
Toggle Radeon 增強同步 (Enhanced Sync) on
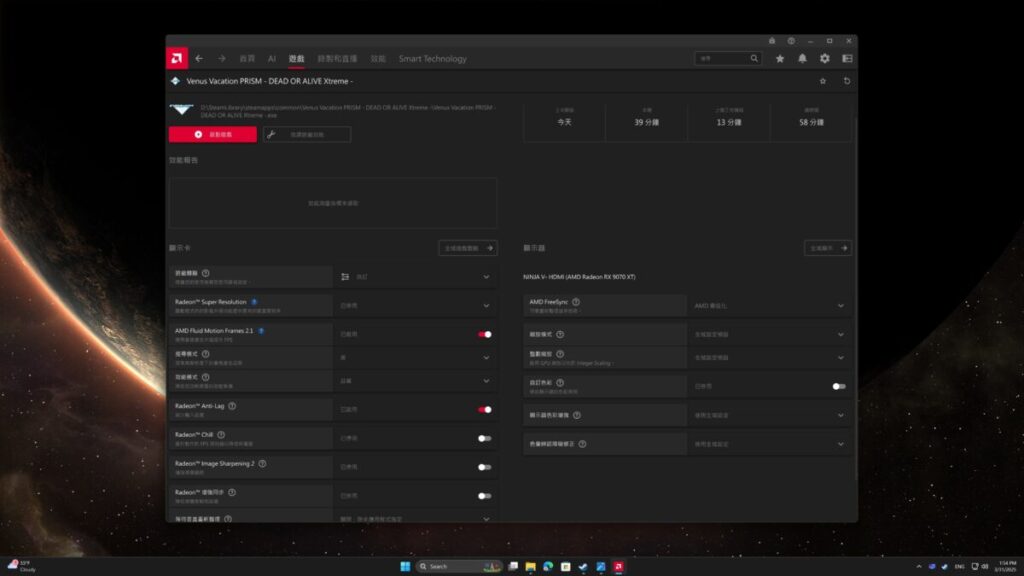[x=485, y=496]
